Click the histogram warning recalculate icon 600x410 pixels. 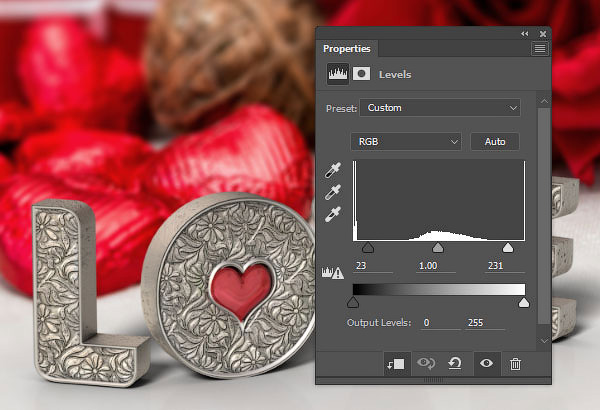tap(333, 273)
